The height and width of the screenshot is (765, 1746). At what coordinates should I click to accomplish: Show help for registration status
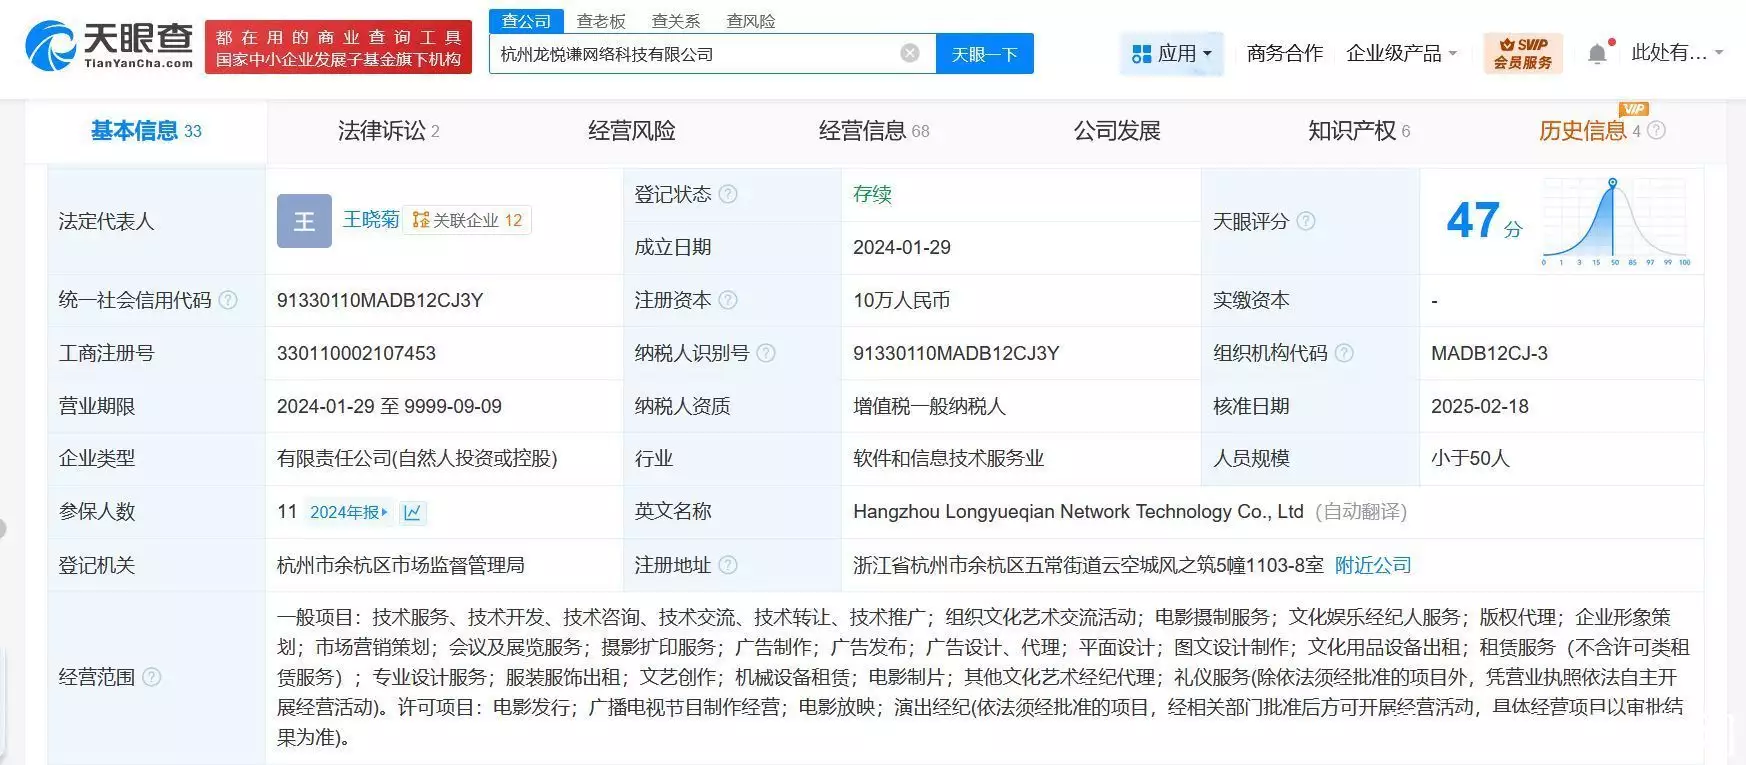tap(728, 194)
